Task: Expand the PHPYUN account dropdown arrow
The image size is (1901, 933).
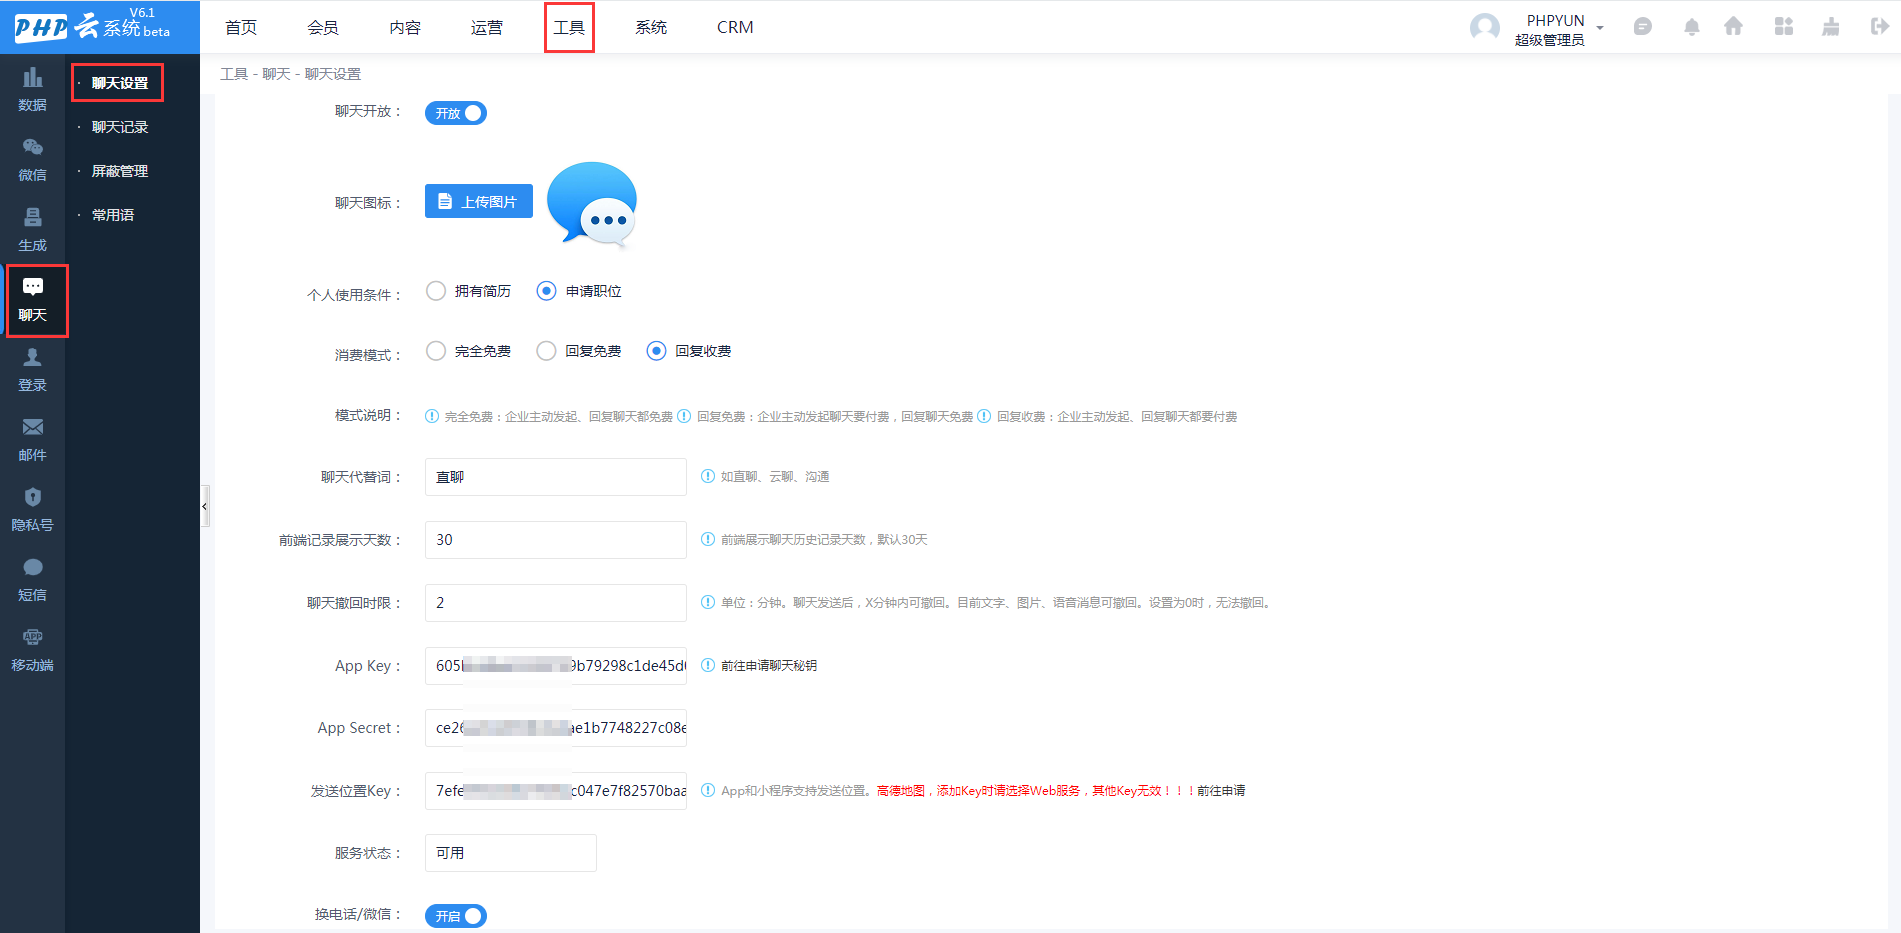Action: (1600, 28)
